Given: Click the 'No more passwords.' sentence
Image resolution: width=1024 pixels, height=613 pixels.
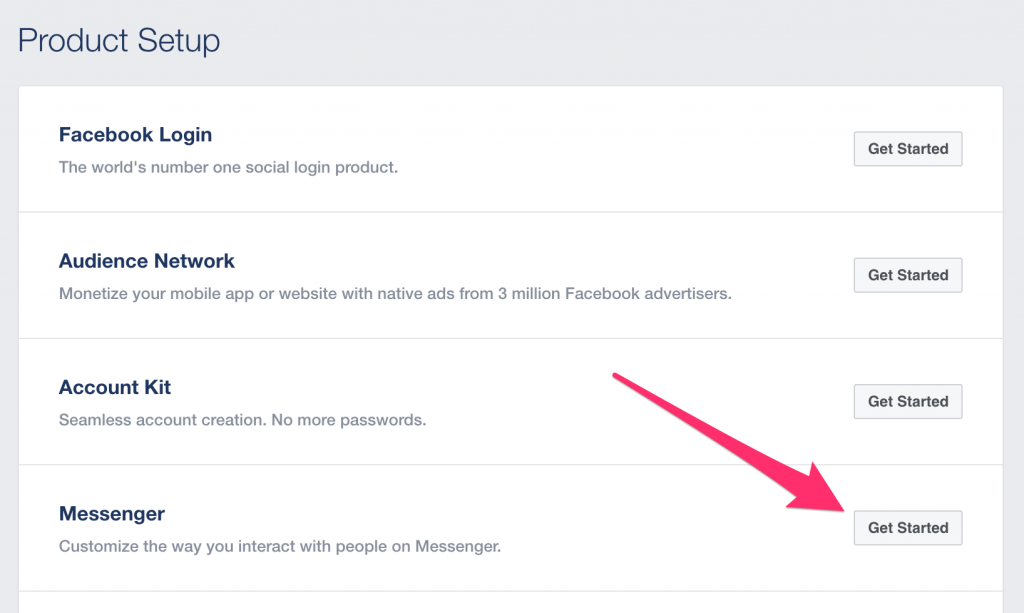Looking at the screenshot, I should [349, 420].
